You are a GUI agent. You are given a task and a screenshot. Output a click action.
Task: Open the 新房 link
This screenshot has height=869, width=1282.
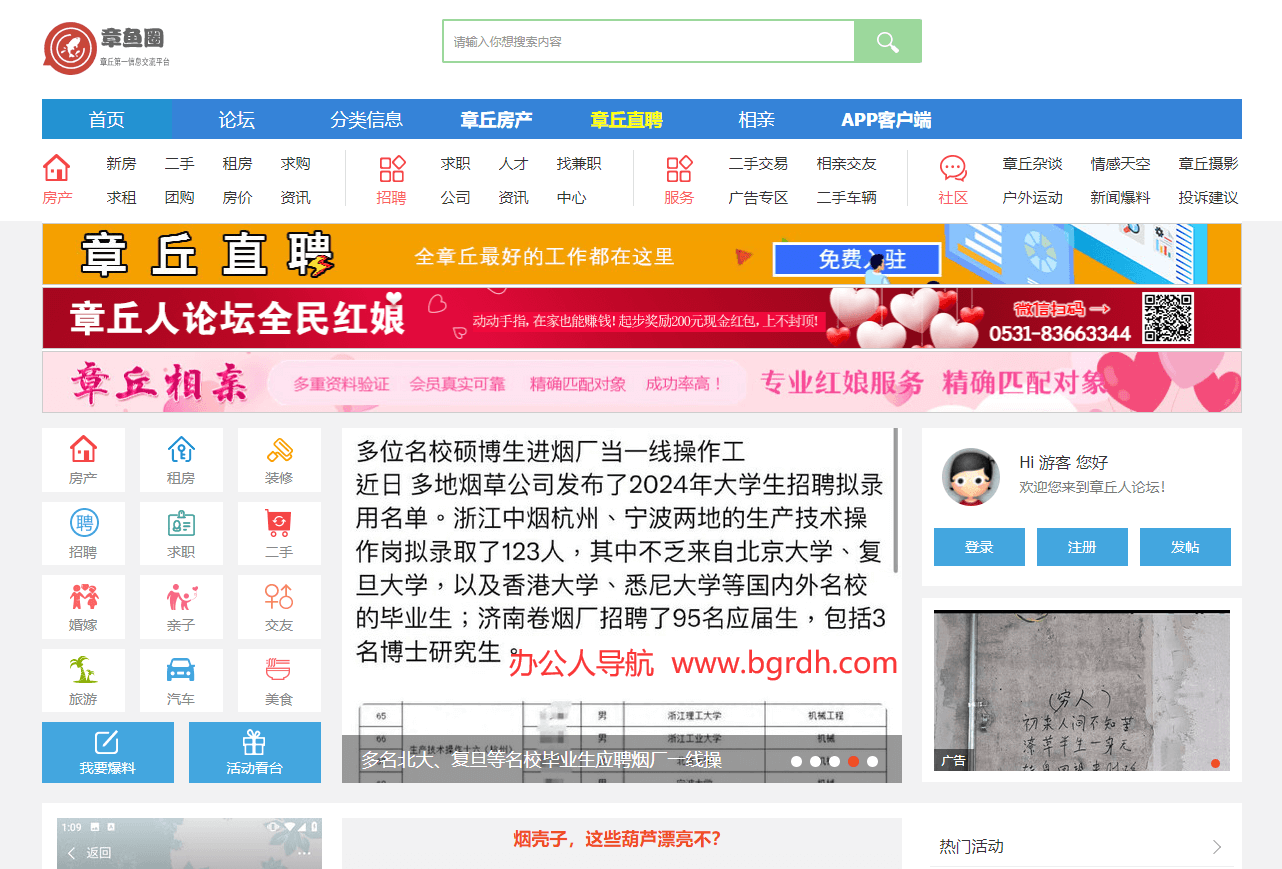tap(121, 164)
